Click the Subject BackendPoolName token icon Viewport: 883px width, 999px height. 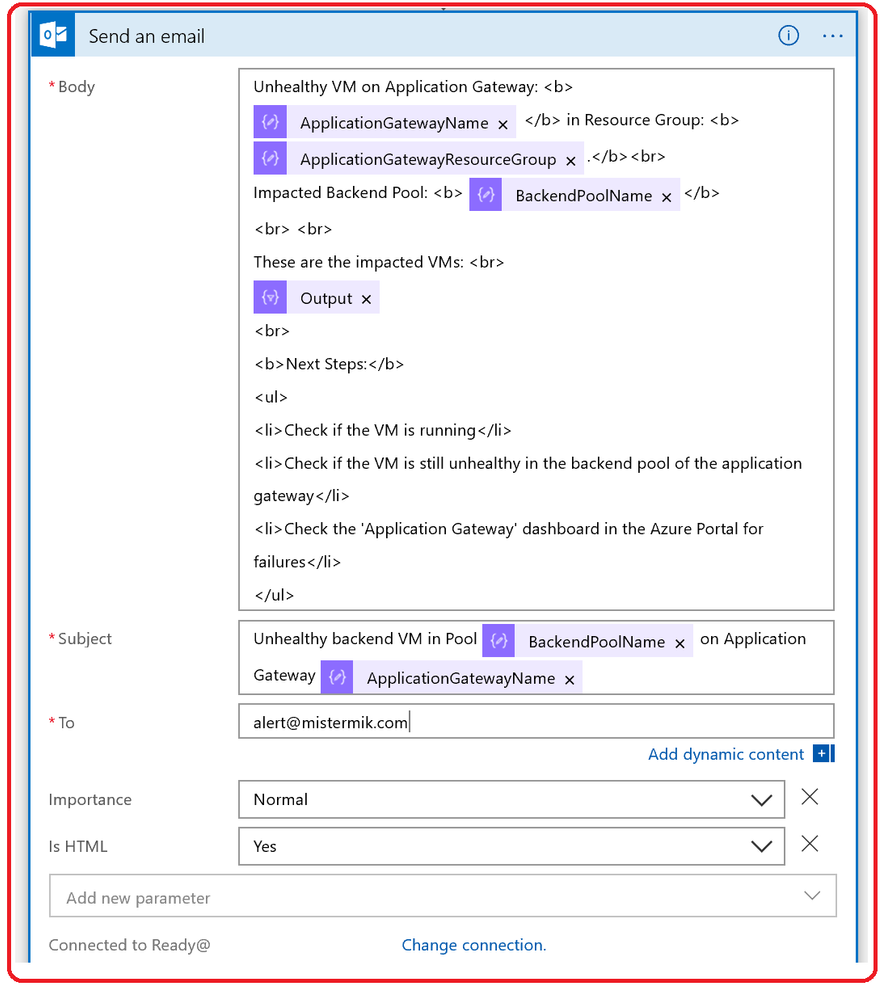tap(499, 640)
